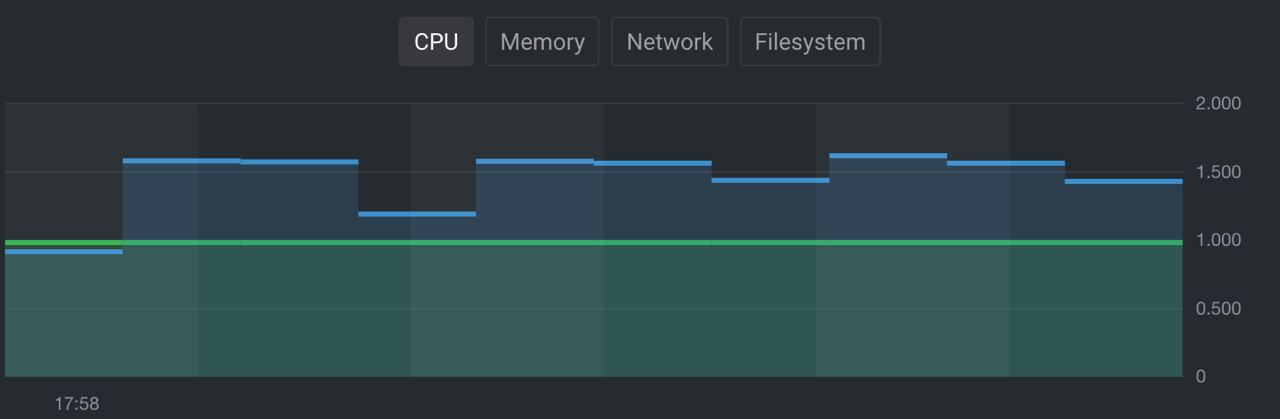Click the fifth blue usage segment
The image size is (1280, 419).
point(535,160)
